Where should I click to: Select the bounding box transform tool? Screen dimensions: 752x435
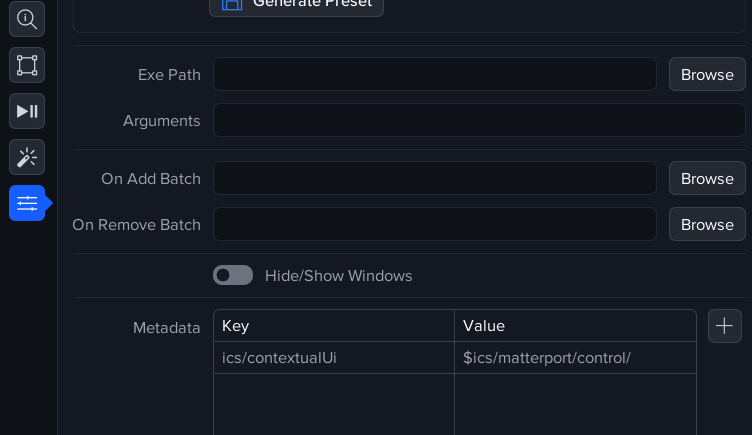(27, 65)
